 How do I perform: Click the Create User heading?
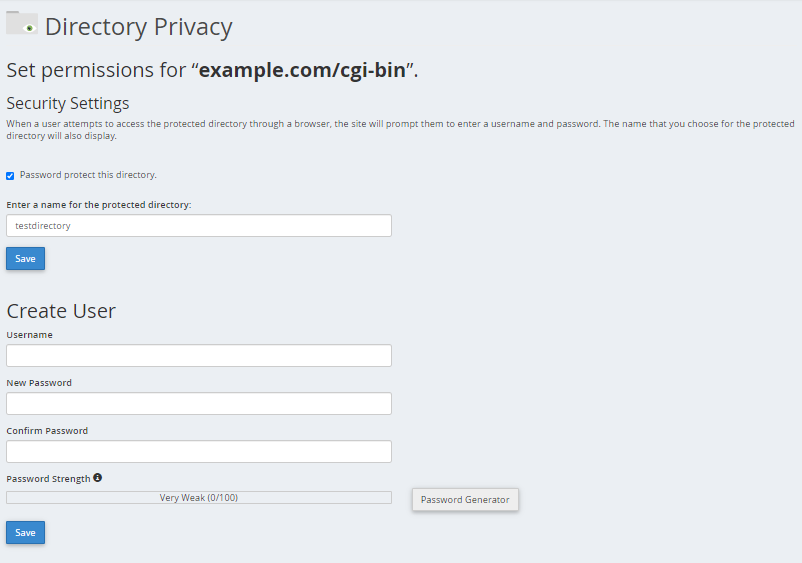click(x=61, y=311)
